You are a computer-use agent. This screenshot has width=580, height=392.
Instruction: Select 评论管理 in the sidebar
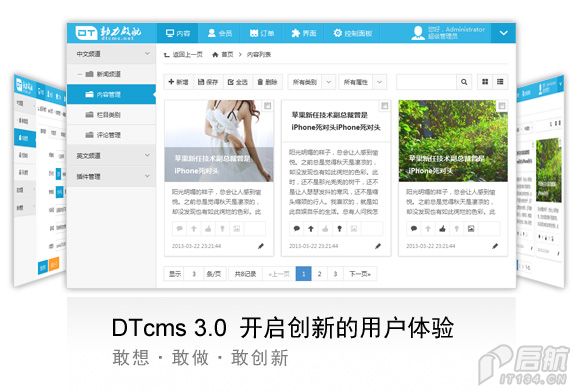[x=111, y=135]
